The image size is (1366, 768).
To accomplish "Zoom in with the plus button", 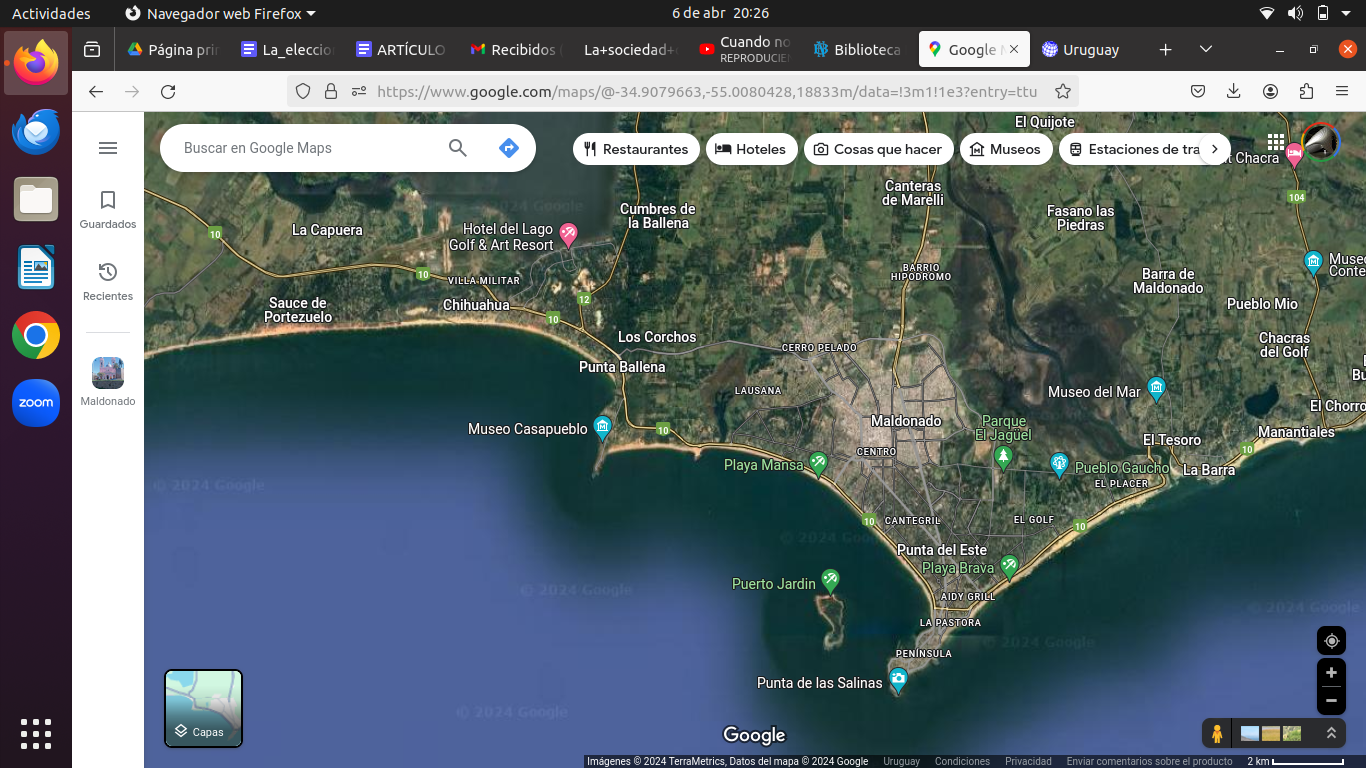I will (1331, 673).
